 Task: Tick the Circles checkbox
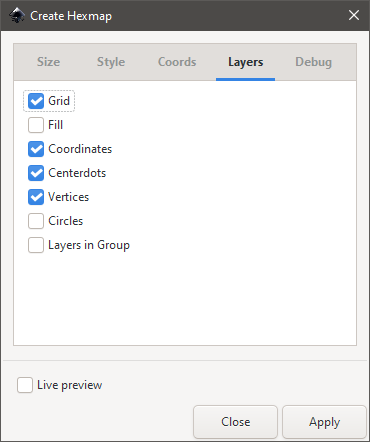(36, 221)
